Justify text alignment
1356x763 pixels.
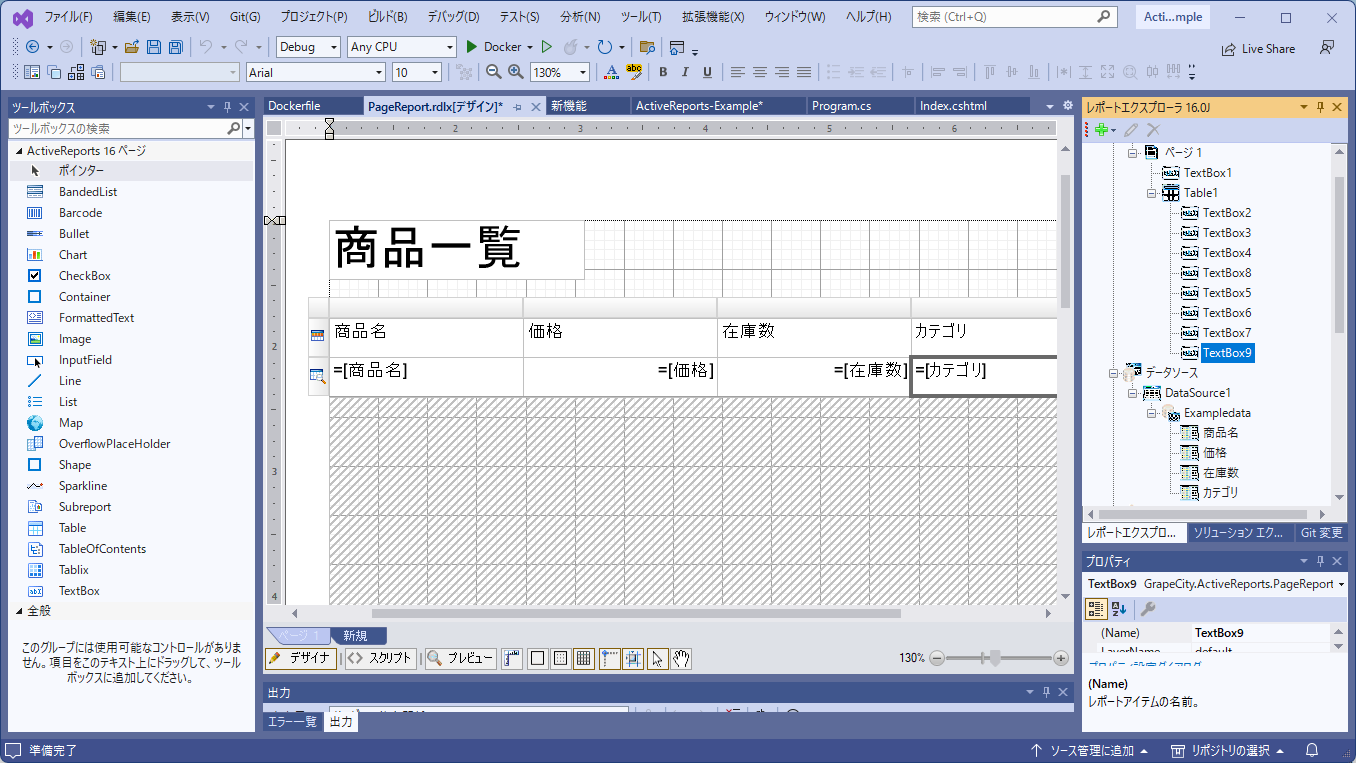click(804, 72)
